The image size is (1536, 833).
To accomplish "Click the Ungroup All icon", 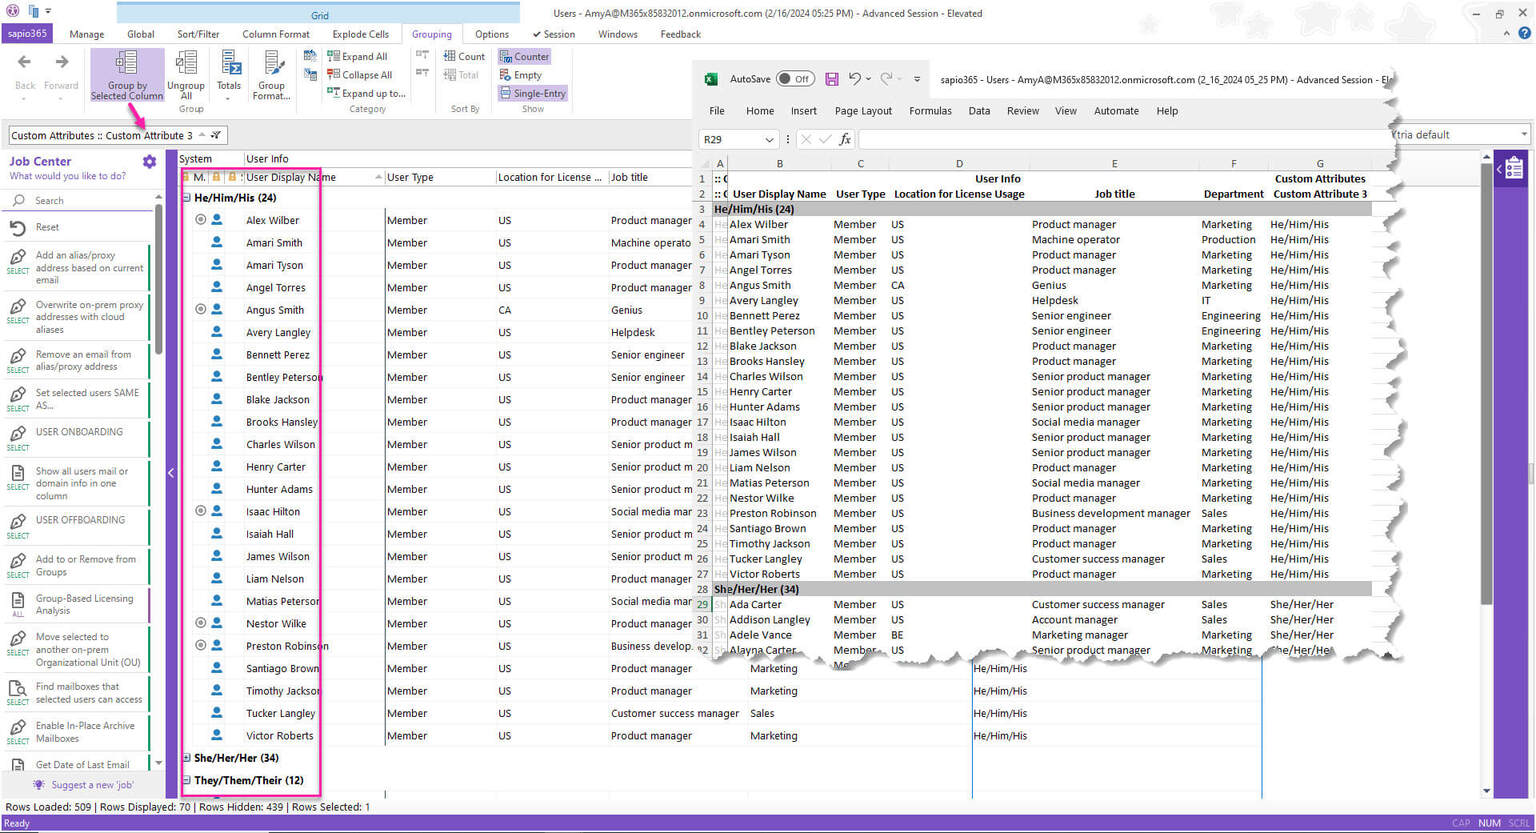I will pyautogui.click(x=186, y=63).
